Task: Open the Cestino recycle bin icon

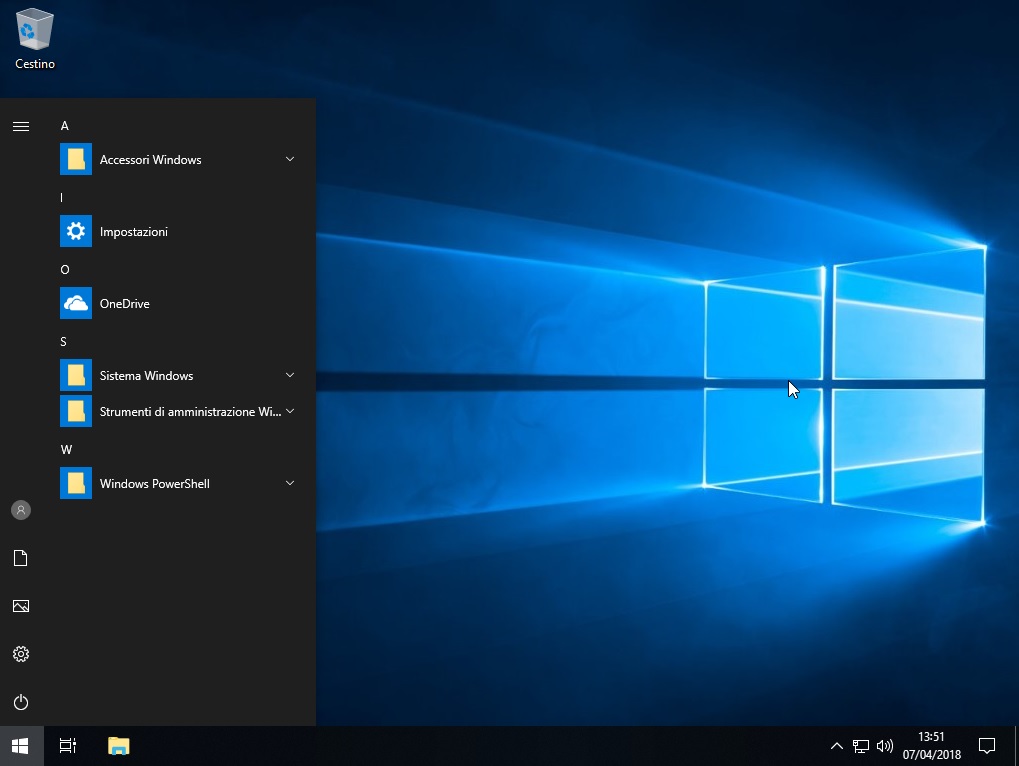Action: [x=34, y=38]
